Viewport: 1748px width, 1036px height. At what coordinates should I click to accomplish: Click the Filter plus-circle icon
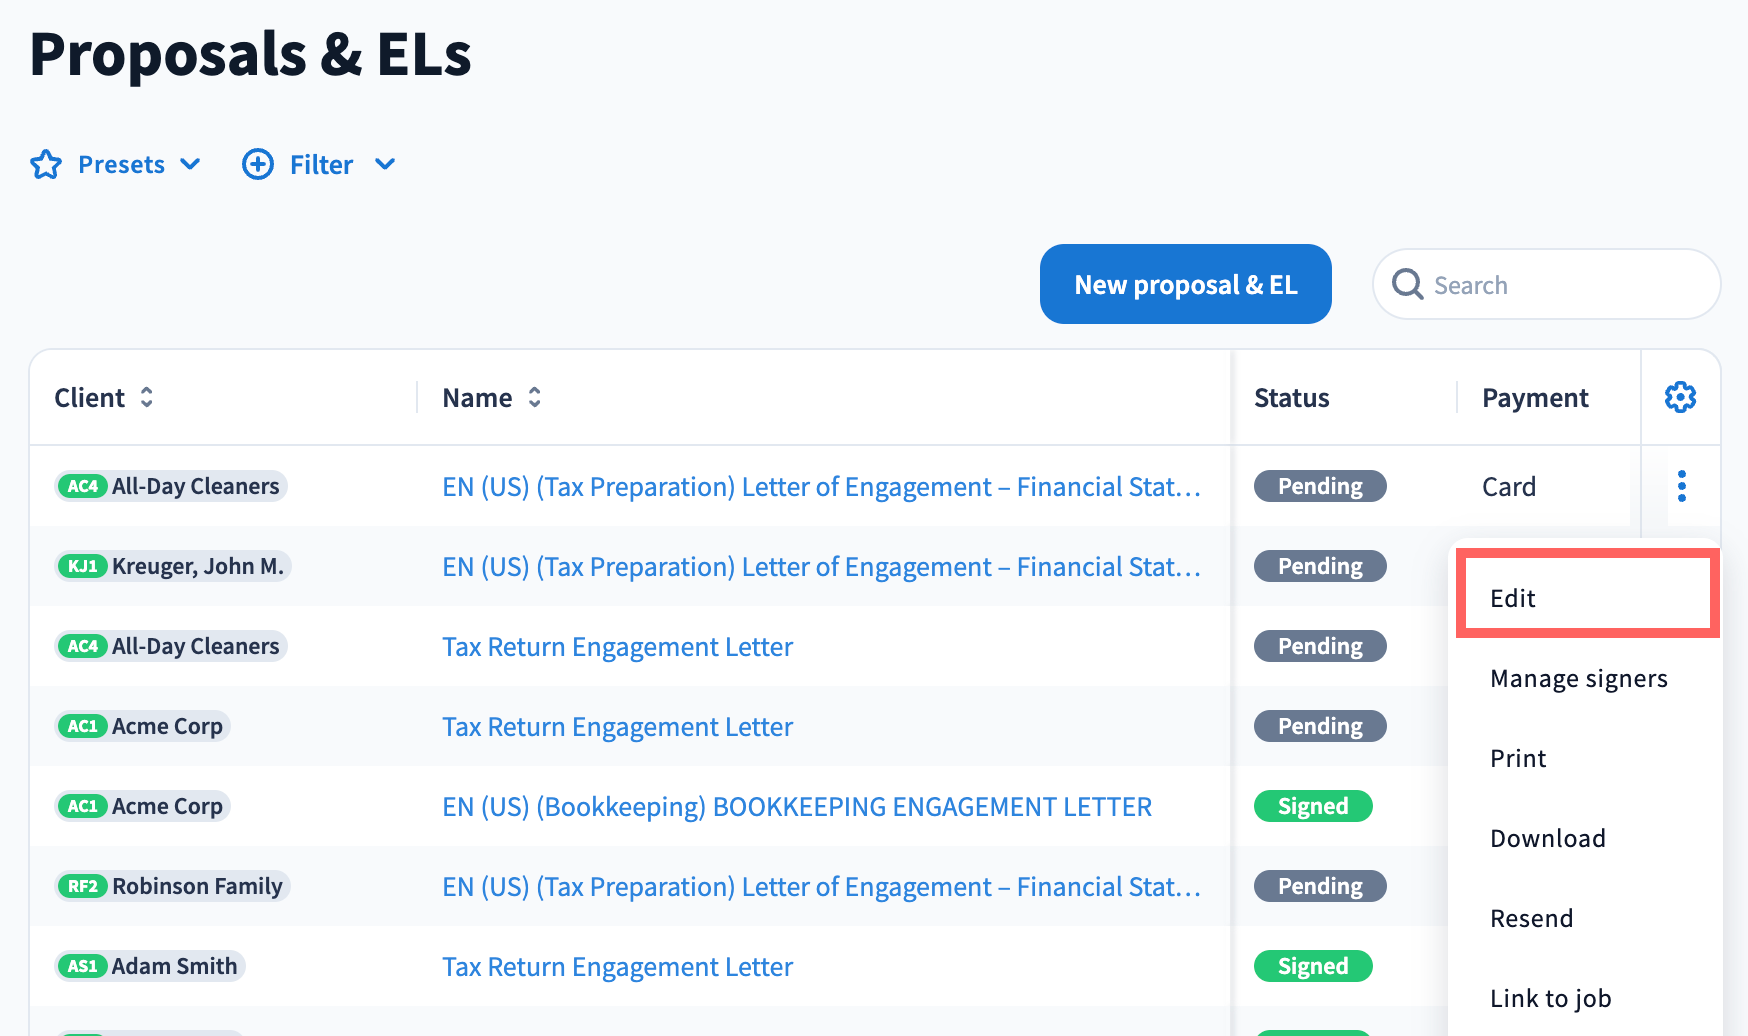(x=258, y=165)
